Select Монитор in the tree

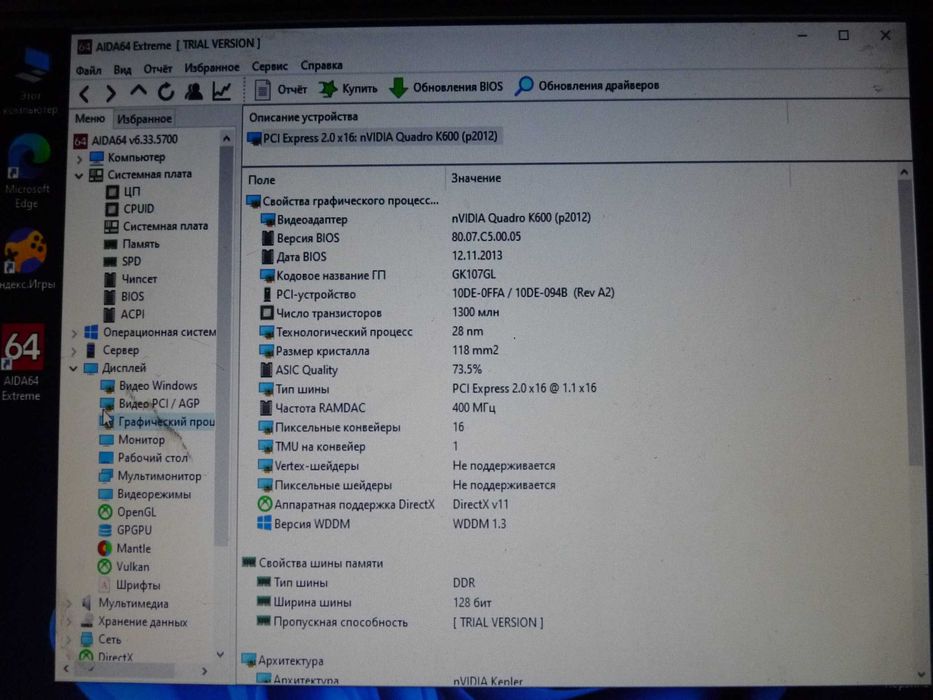click(x=132, y=440)
